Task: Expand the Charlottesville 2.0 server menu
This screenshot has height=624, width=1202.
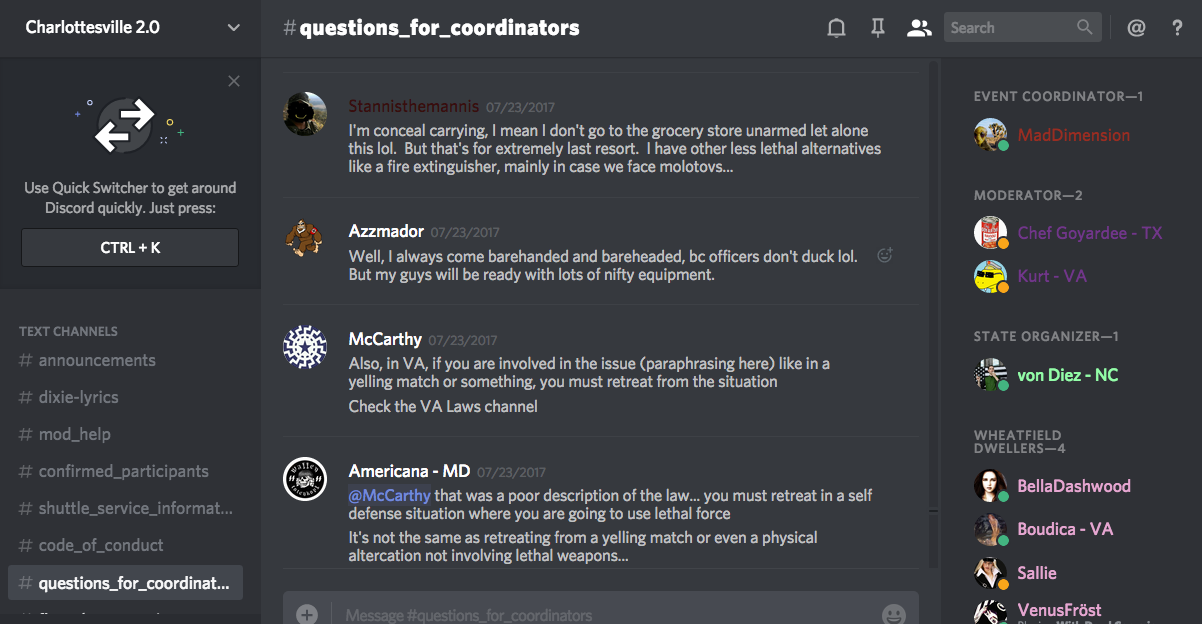Action: [x=233, y=27]
